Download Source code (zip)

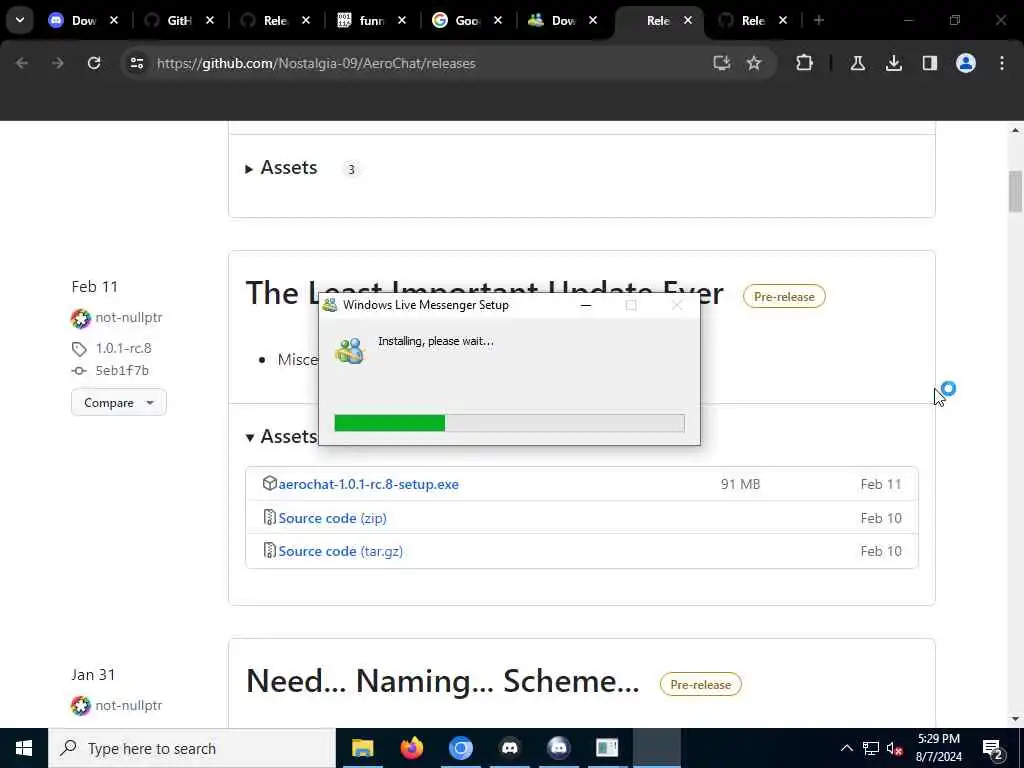pyautogui.click(x=332, y=518)
